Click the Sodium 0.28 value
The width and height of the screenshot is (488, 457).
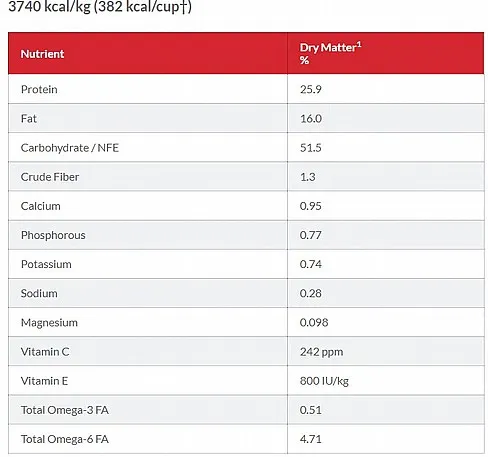click(310, 293)
